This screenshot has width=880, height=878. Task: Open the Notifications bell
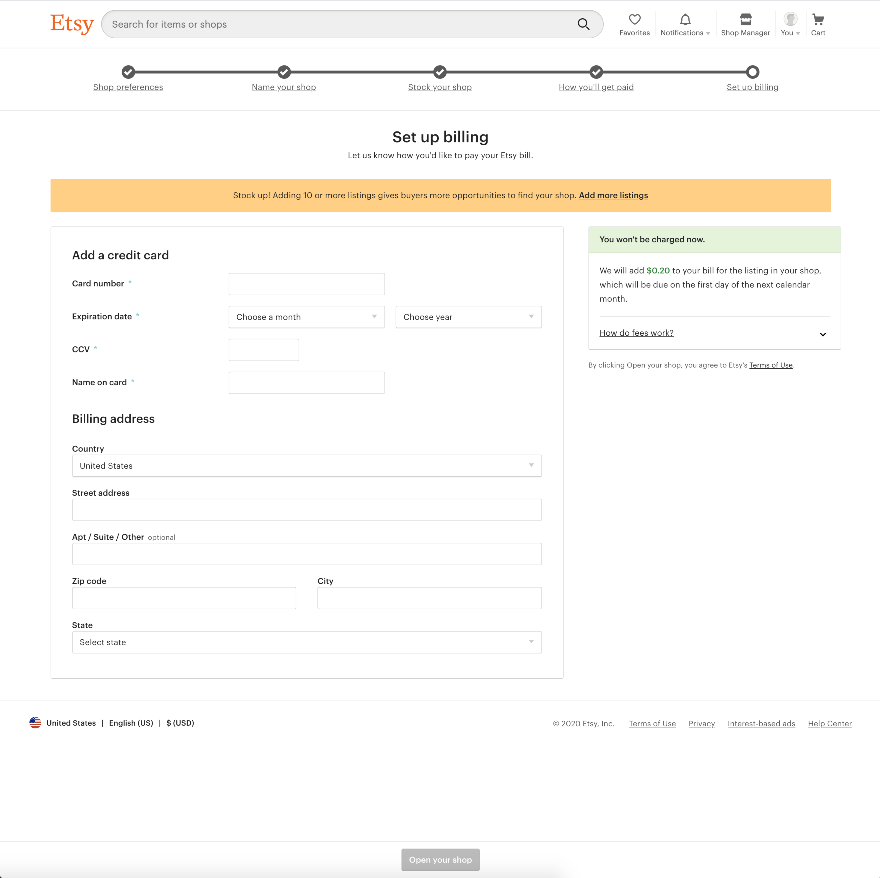coord(685,20)
